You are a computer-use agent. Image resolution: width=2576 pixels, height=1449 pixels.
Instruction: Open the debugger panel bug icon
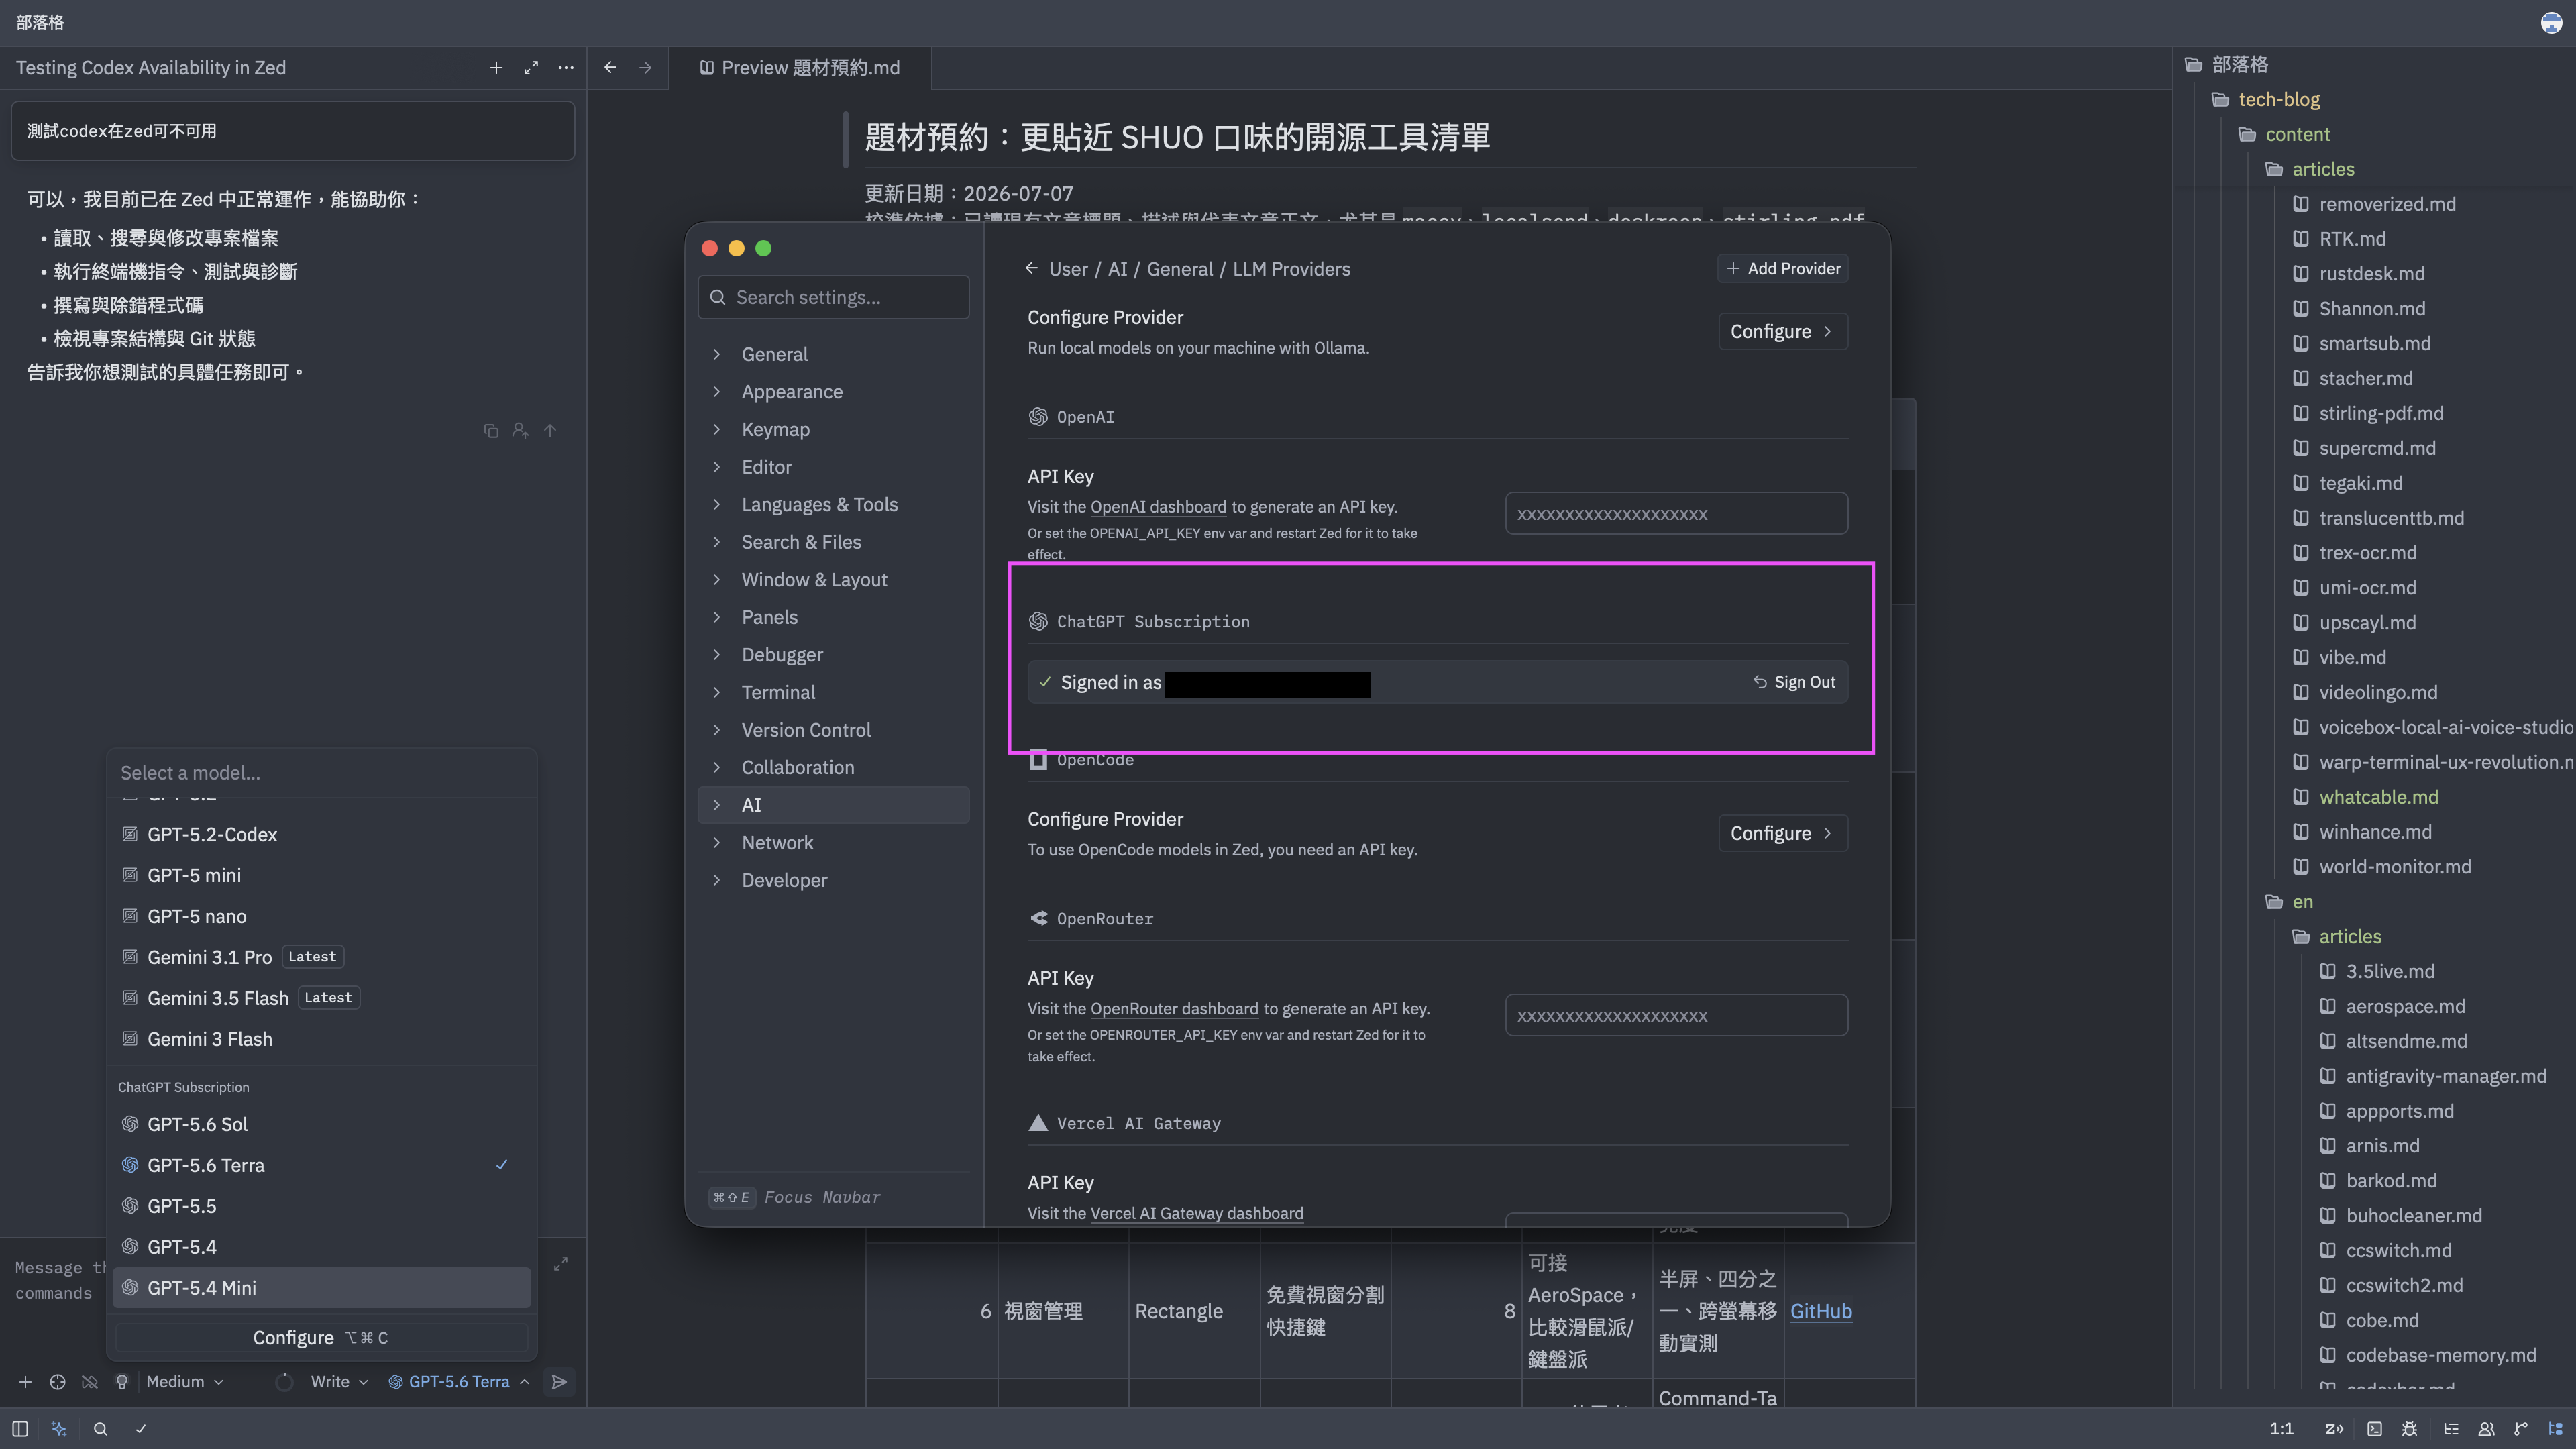[2410, 1428]
